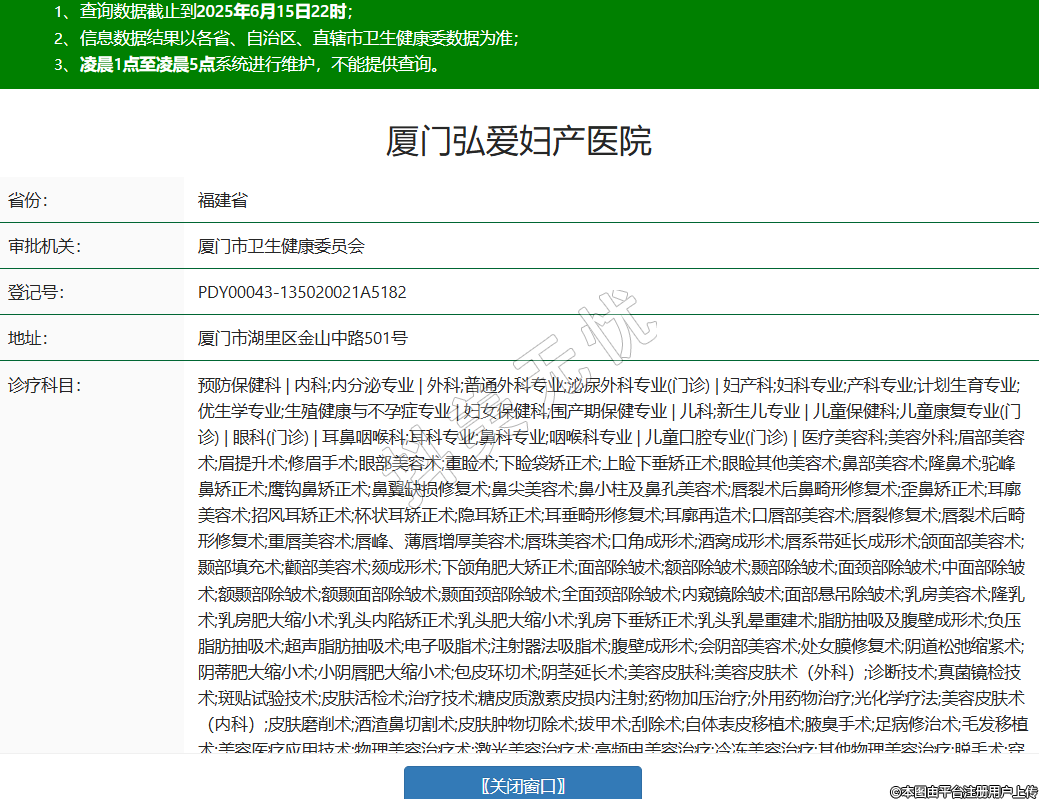This screenshot has height=799, width=1039.
Task: Select the 地址 field label
Action: click(29, 338)
